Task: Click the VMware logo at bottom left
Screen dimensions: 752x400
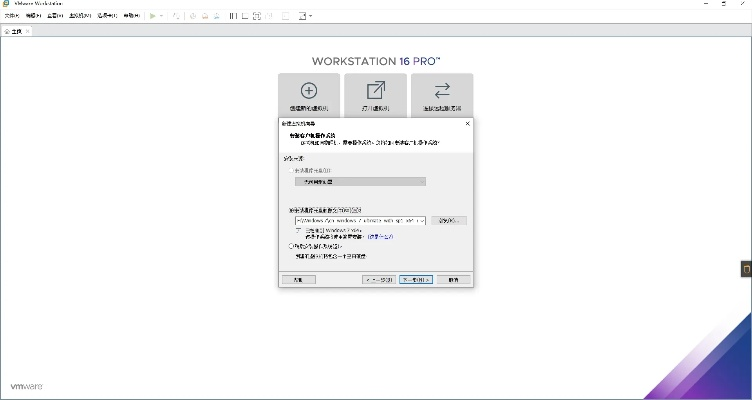Action: [x=24, y=387]
